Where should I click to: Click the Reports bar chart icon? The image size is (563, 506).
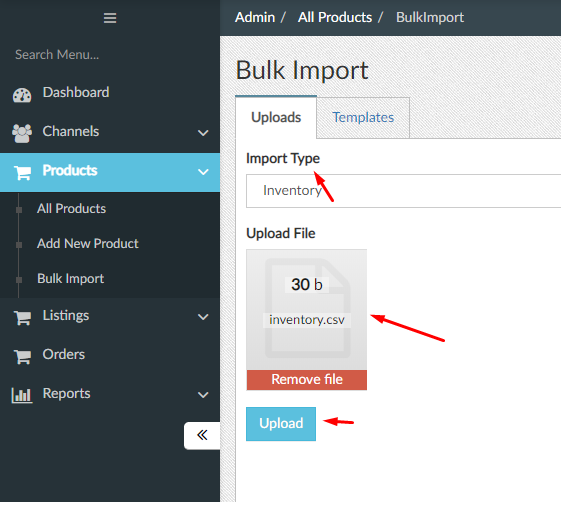coord(22,395)
